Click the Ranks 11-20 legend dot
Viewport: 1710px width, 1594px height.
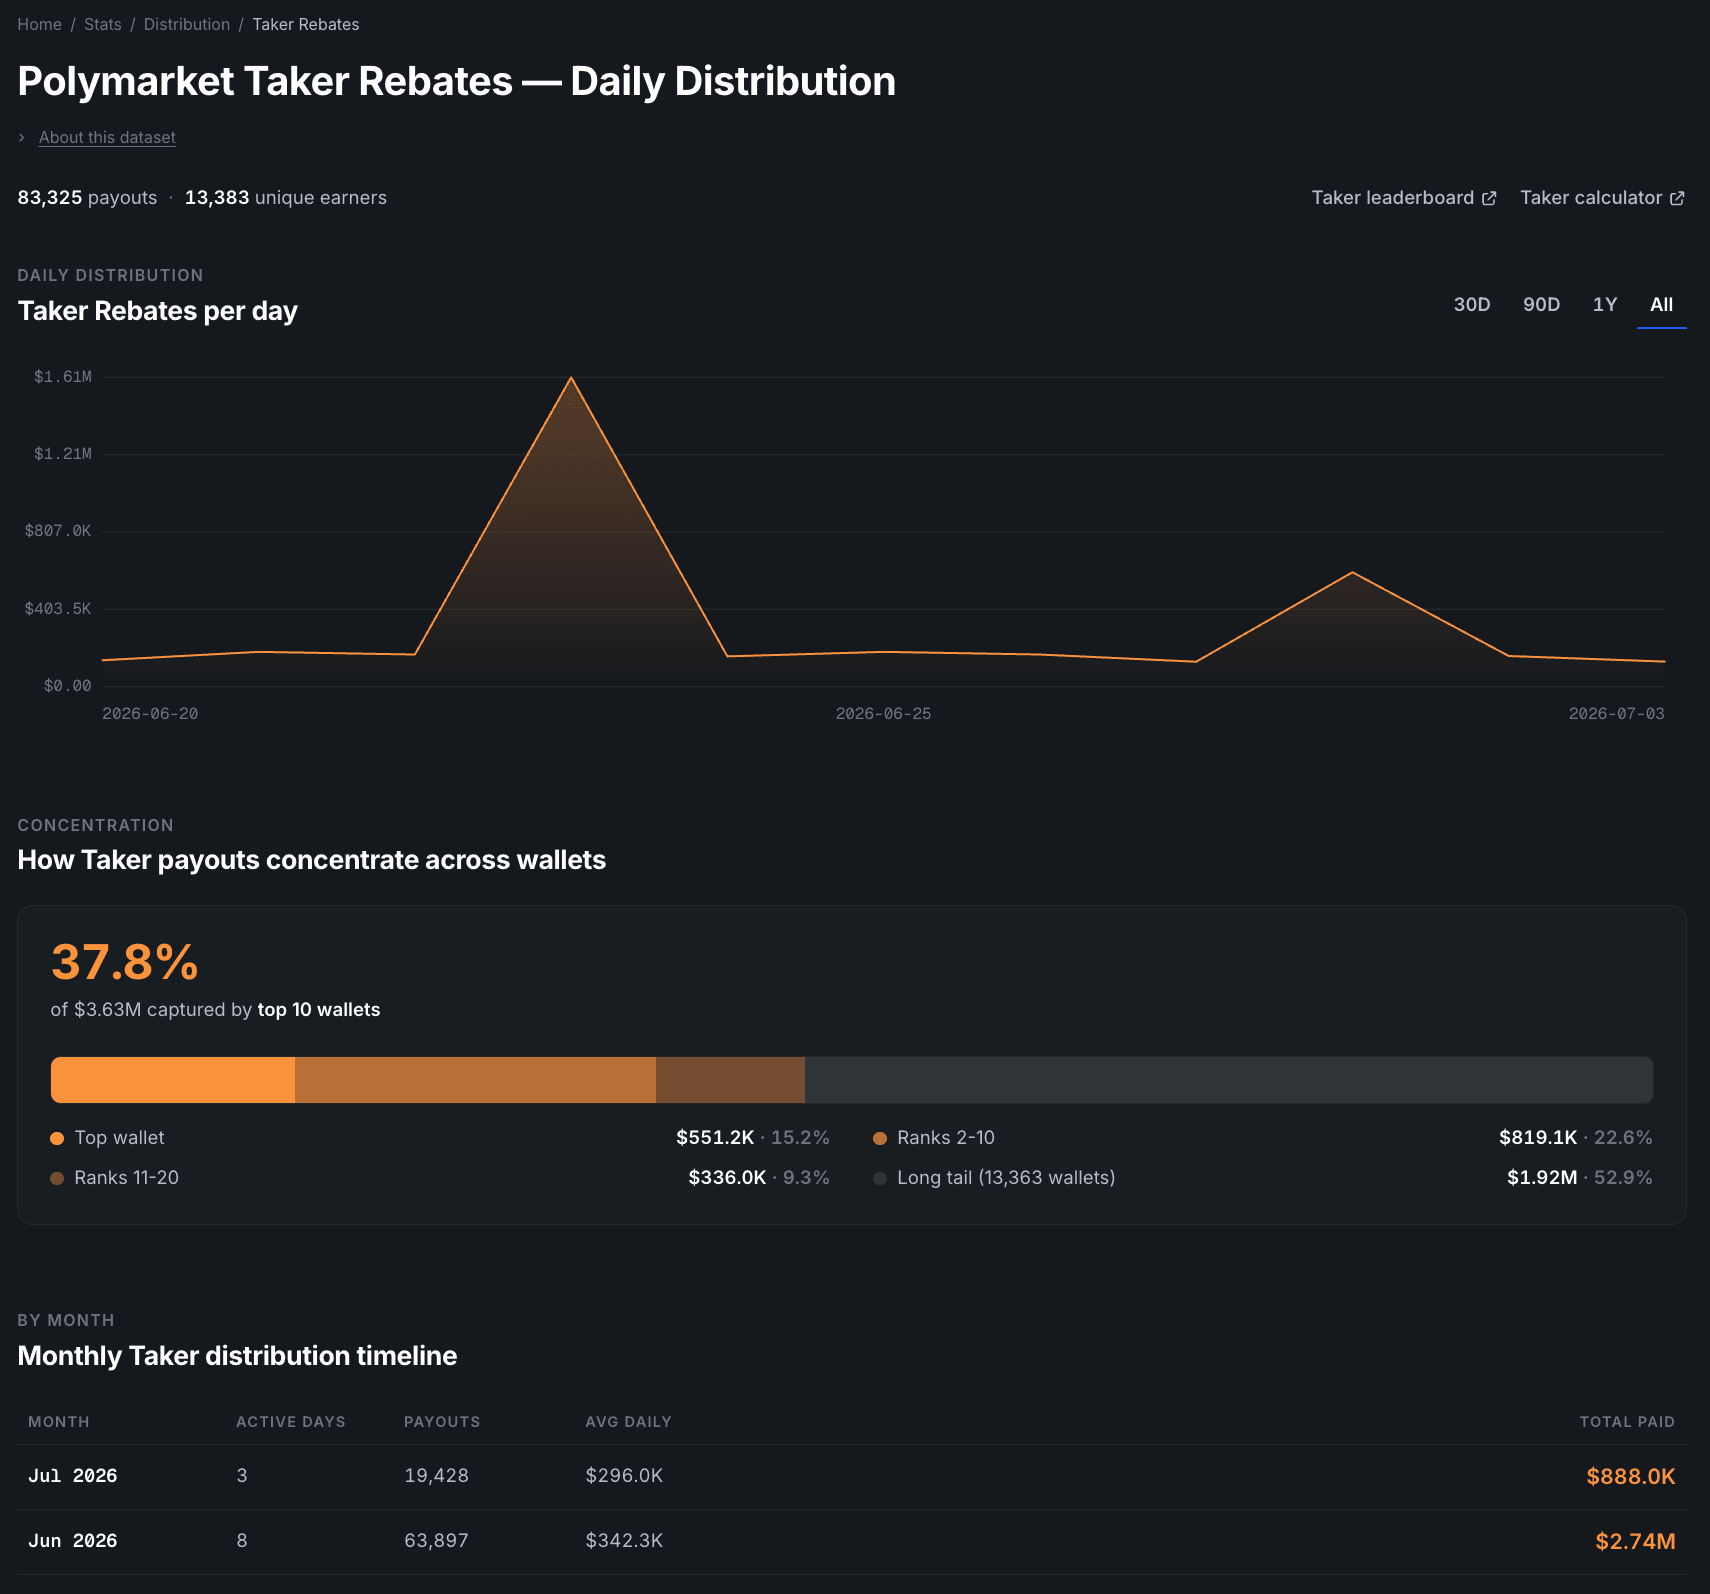click(x=57, y=1178)
